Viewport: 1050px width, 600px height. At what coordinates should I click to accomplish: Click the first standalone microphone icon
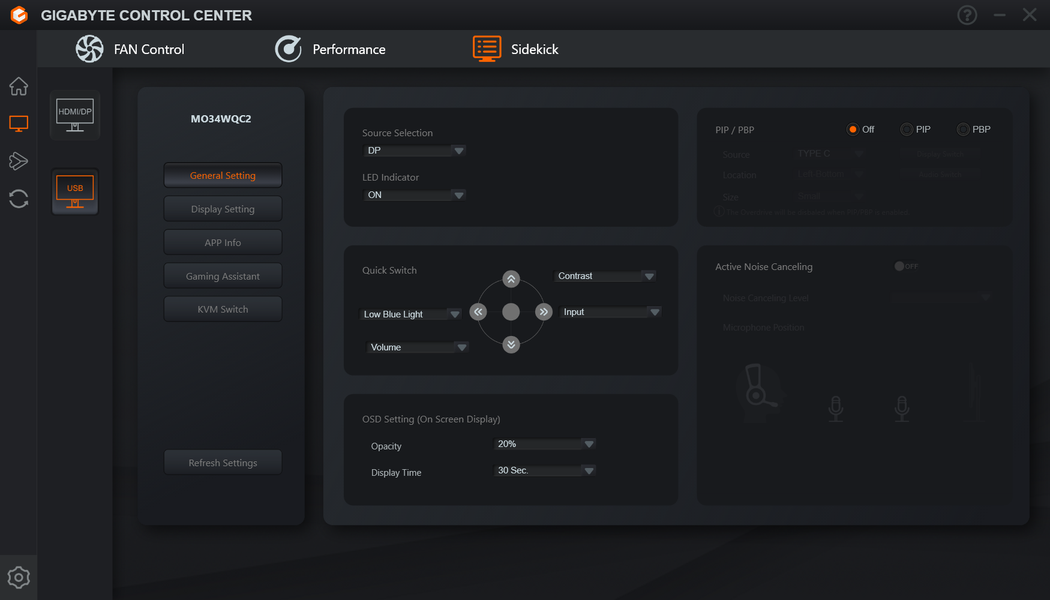(836, 408)
